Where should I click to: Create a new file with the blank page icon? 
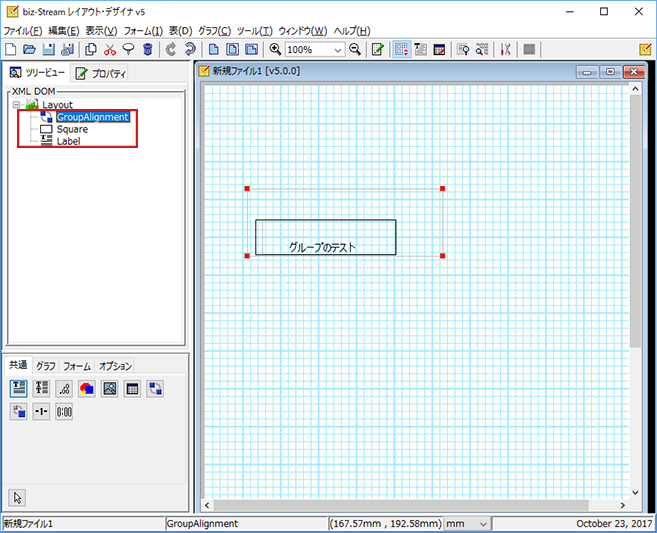10,49
